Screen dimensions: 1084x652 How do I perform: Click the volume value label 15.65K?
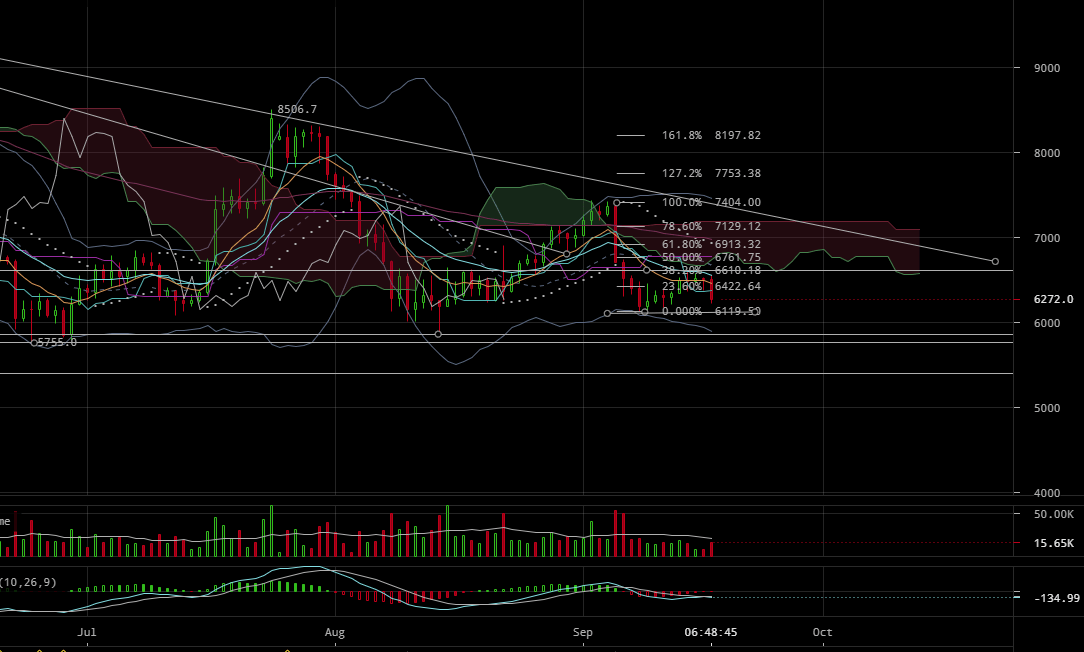click(x=1053, y=543)
